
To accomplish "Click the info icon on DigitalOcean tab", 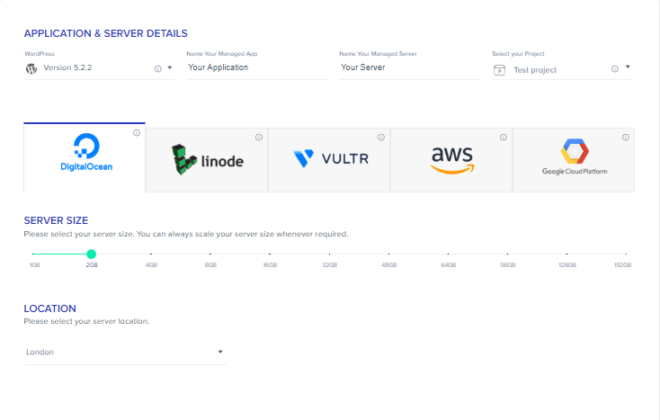I will pos(136,133).
